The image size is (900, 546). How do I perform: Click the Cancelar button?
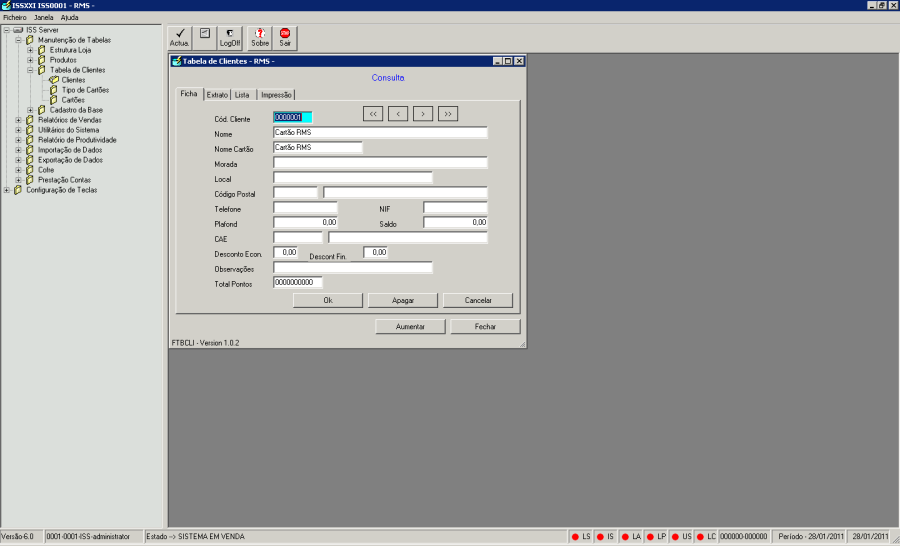[478, 300]
